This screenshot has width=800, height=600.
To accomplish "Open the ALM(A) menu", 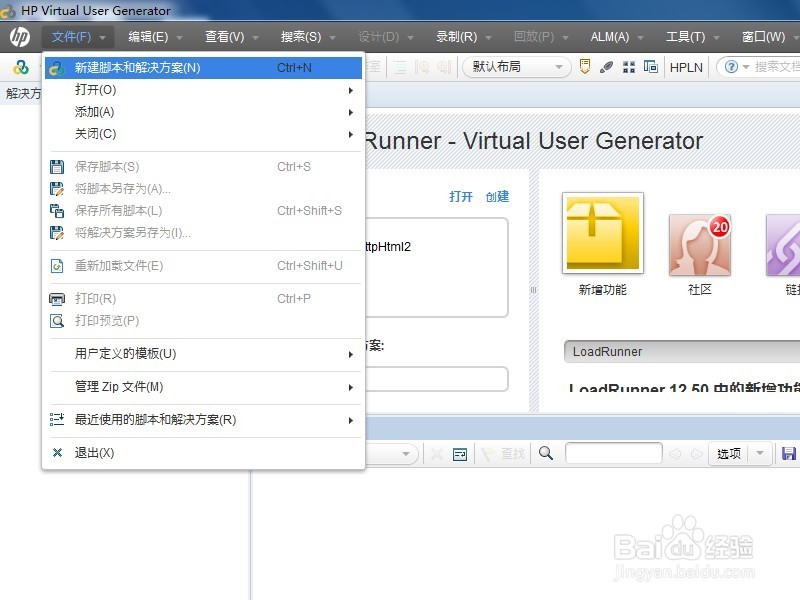I will coord(616,37).
